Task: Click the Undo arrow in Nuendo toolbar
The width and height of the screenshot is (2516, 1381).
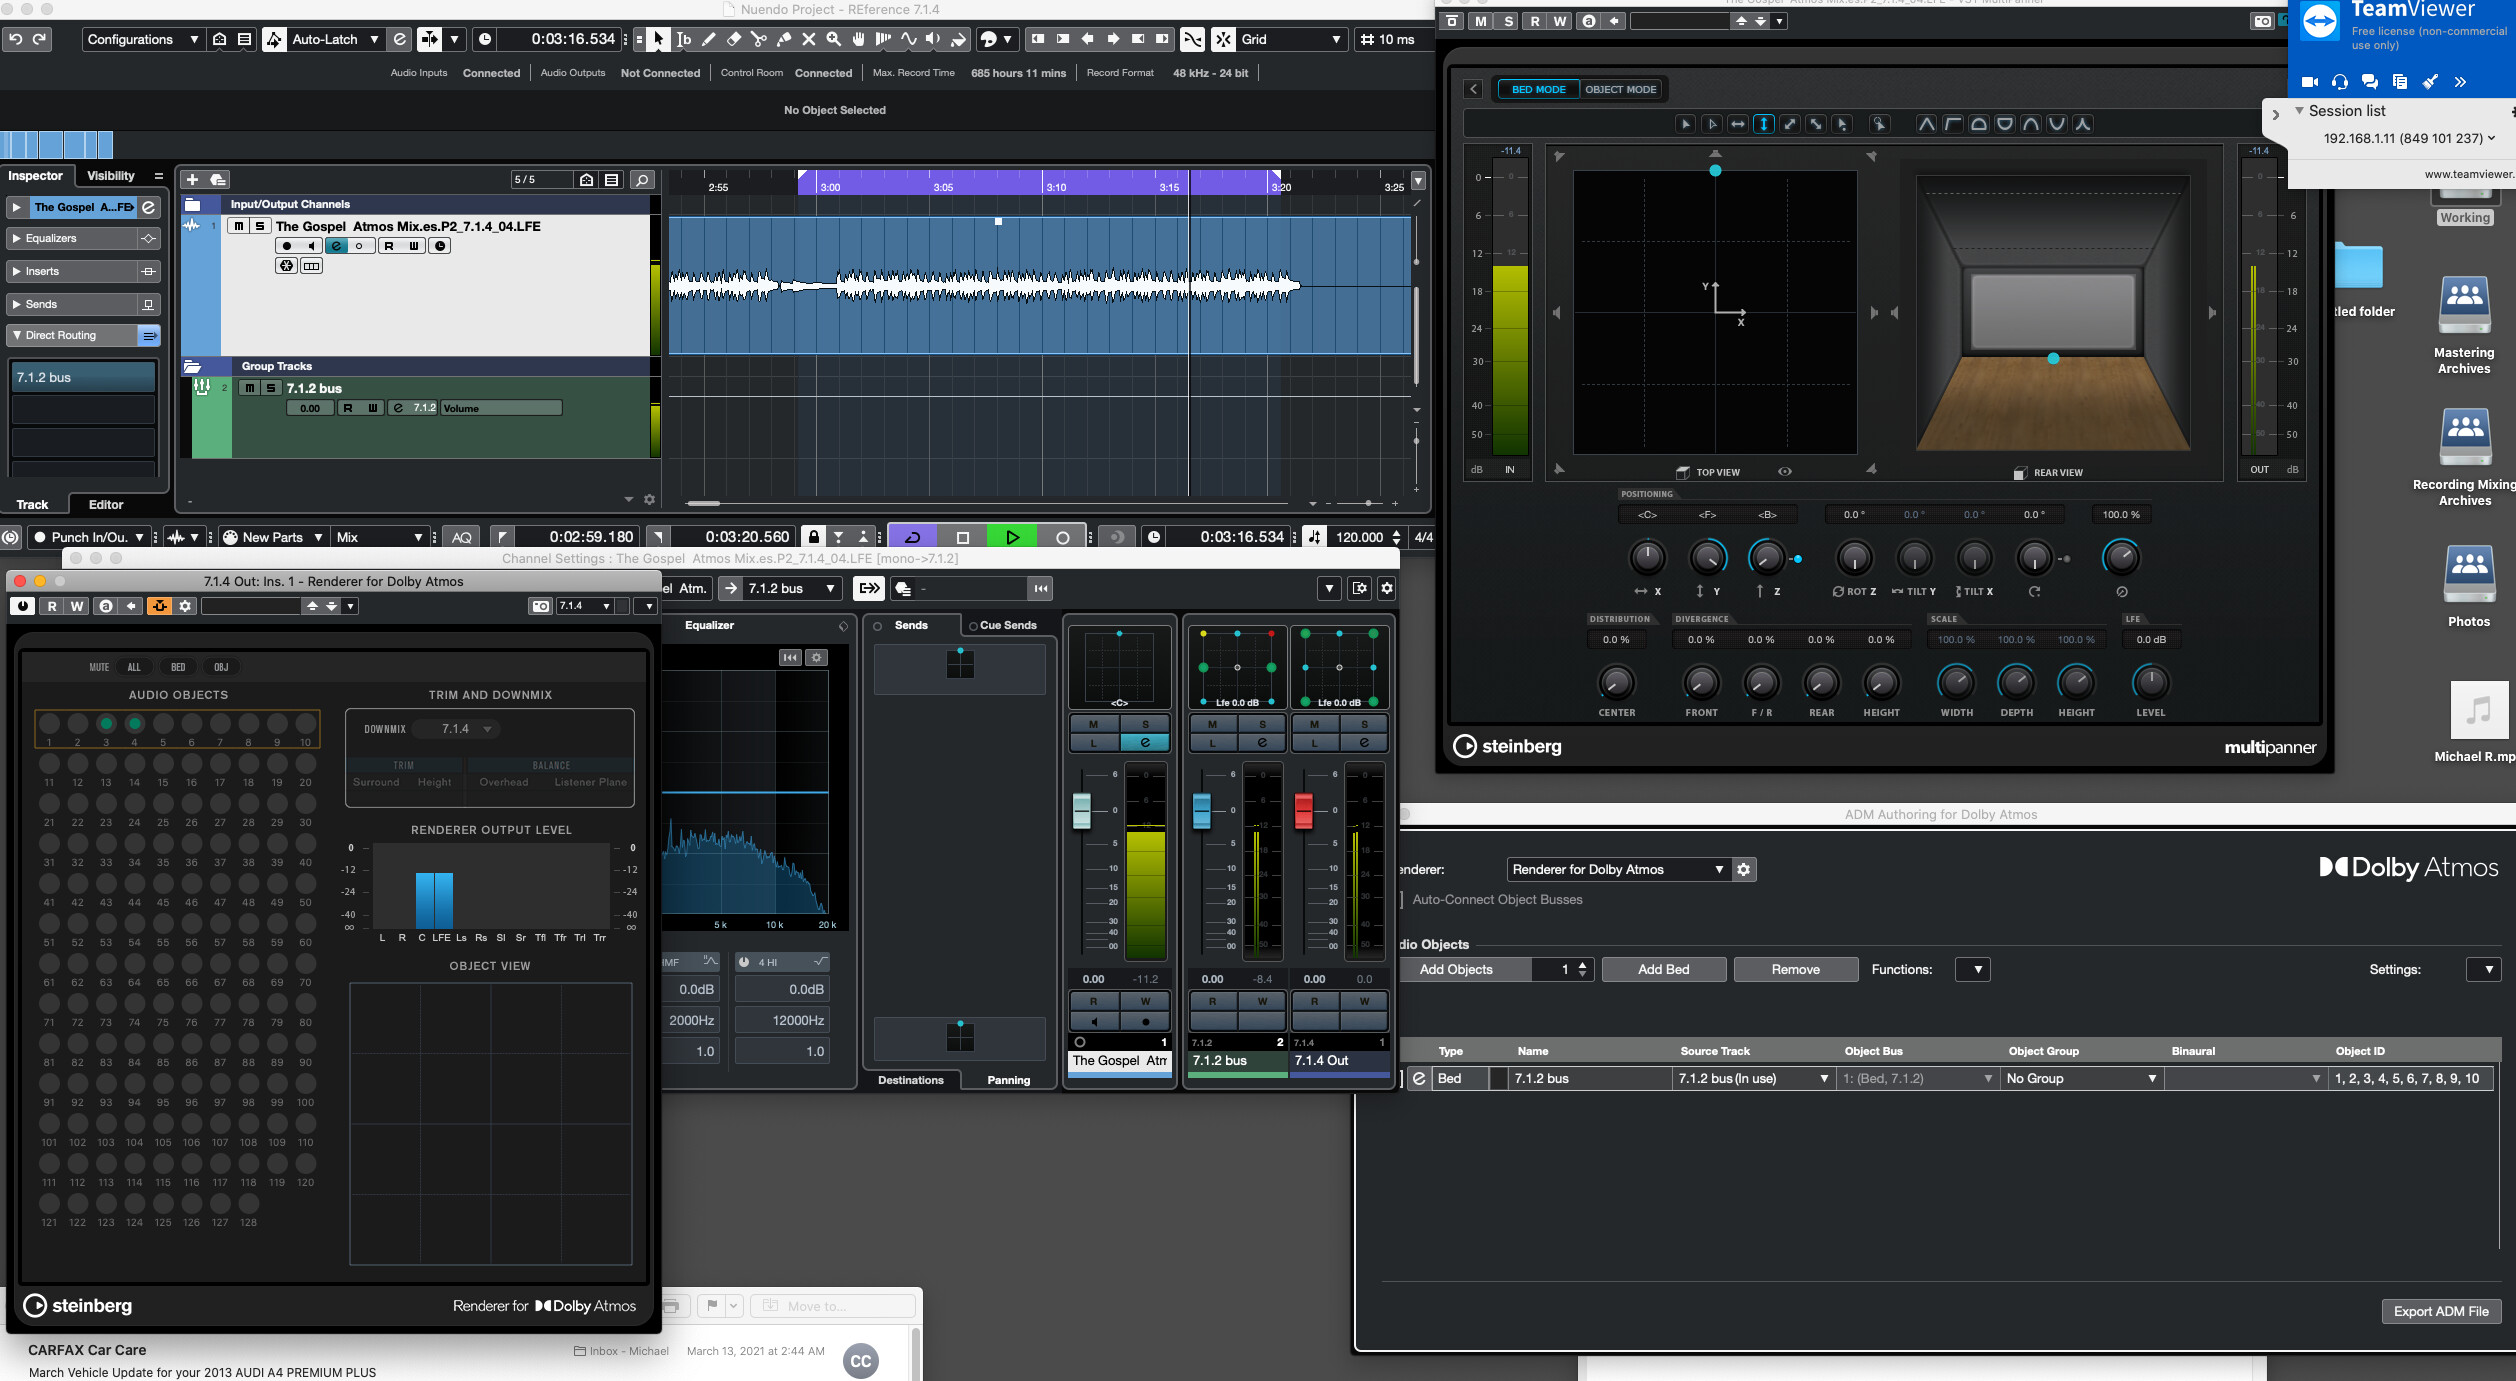Action: click(x=15, y=39)
